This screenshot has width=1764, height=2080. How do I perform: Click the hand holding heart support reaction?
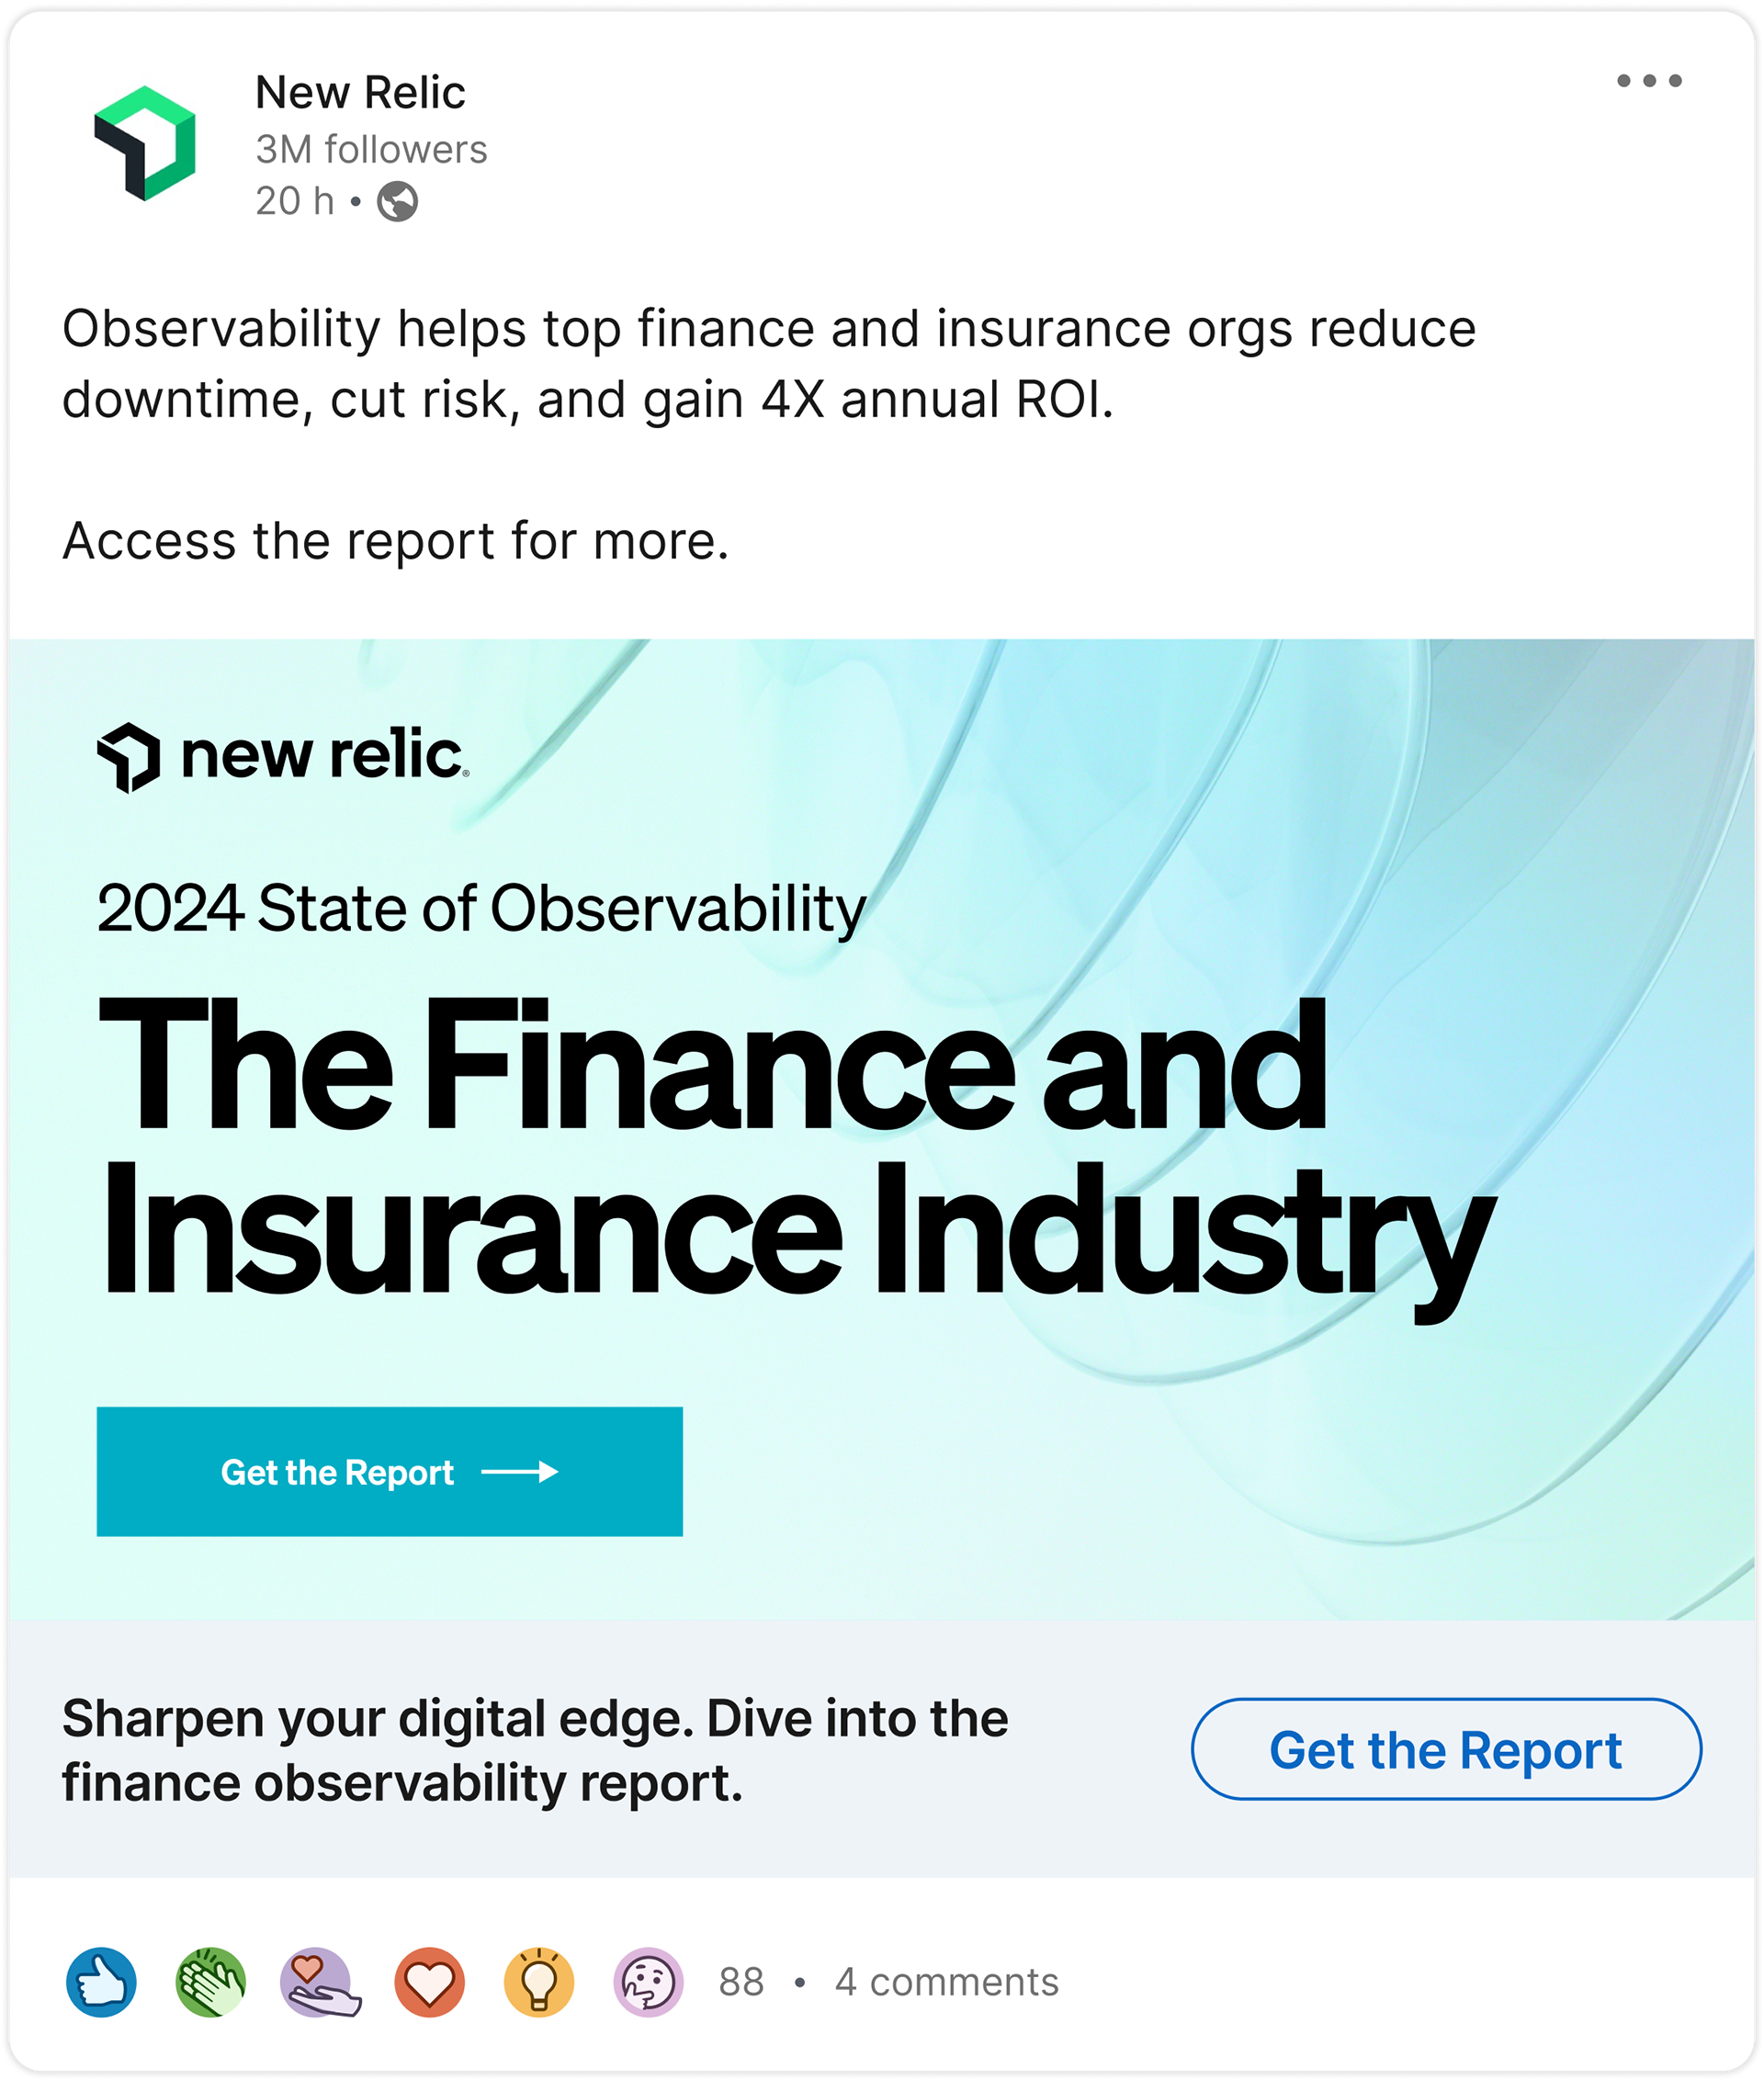tap(320, 1981)
